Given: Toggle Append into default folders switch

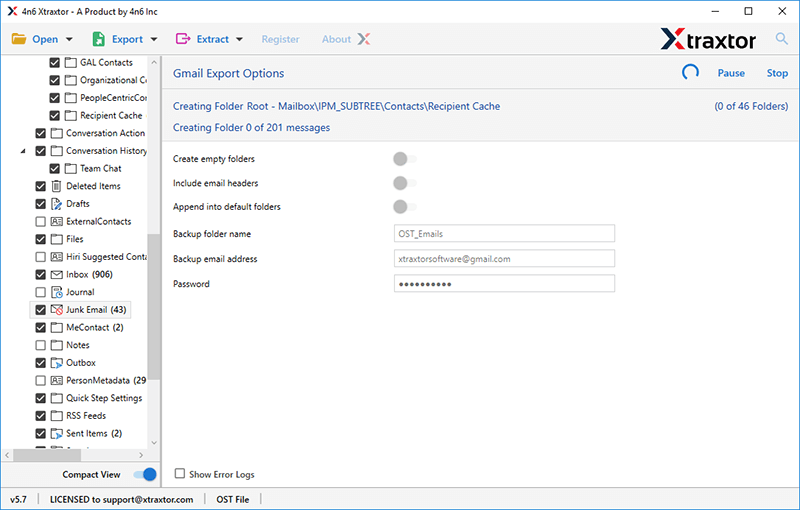Looking at the screenshot, I should pos(405,207).
